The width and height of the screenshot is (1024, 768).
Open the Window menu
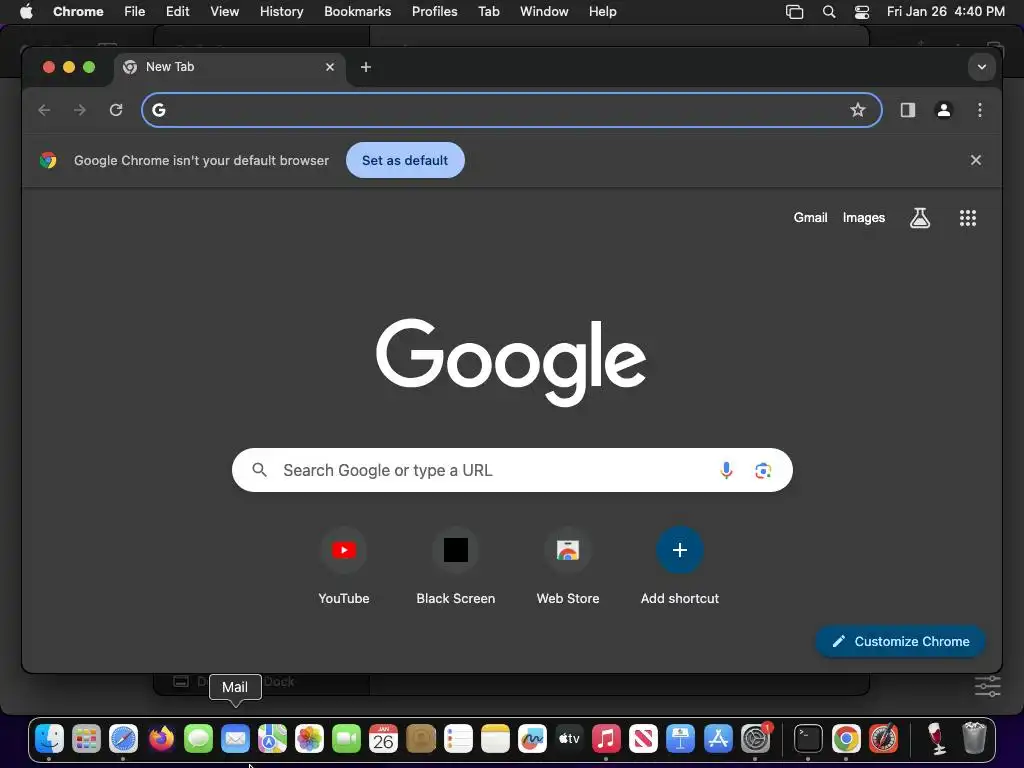[x=544, y=11]
